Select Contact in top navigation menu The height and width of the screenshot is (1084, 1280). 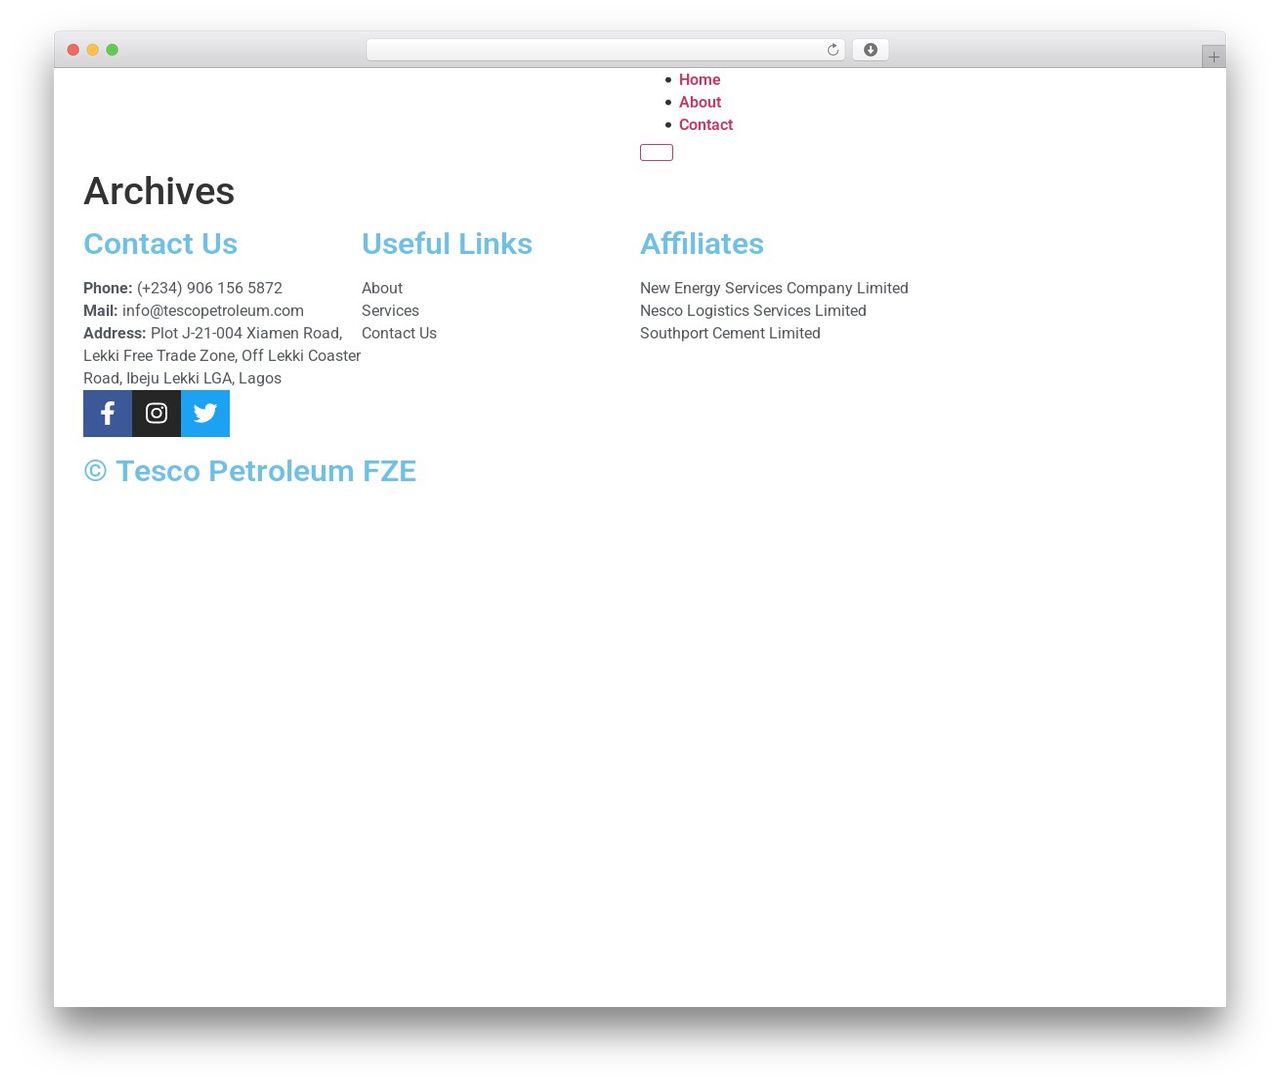coord(706,125)
